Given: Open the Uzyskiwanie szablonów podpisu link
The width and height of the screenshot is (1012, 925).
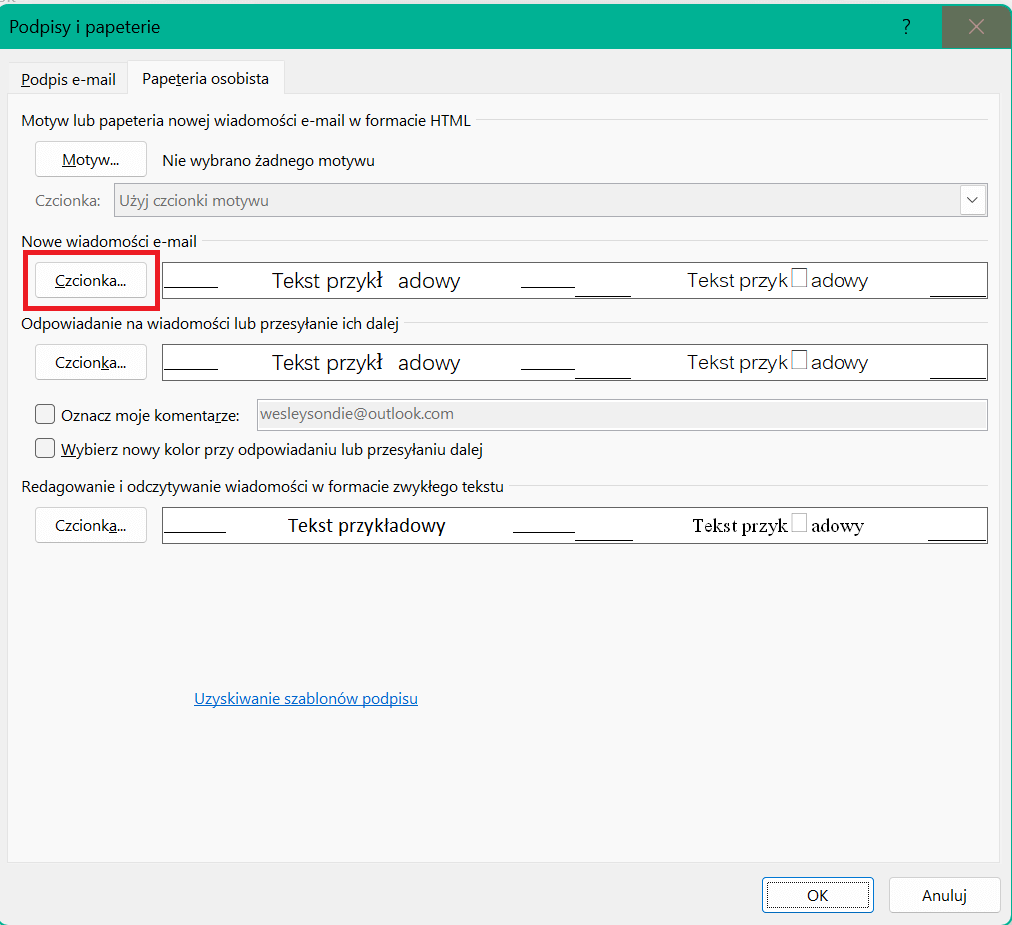Looking at the screenshot, I should pyautogui.click(x=306, y=699).
